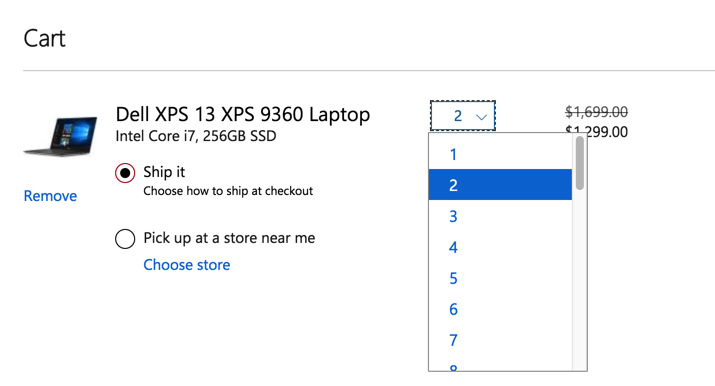Click the Dell XPS laptop thumbnail image
715x386 pixels.
point(60,136)
